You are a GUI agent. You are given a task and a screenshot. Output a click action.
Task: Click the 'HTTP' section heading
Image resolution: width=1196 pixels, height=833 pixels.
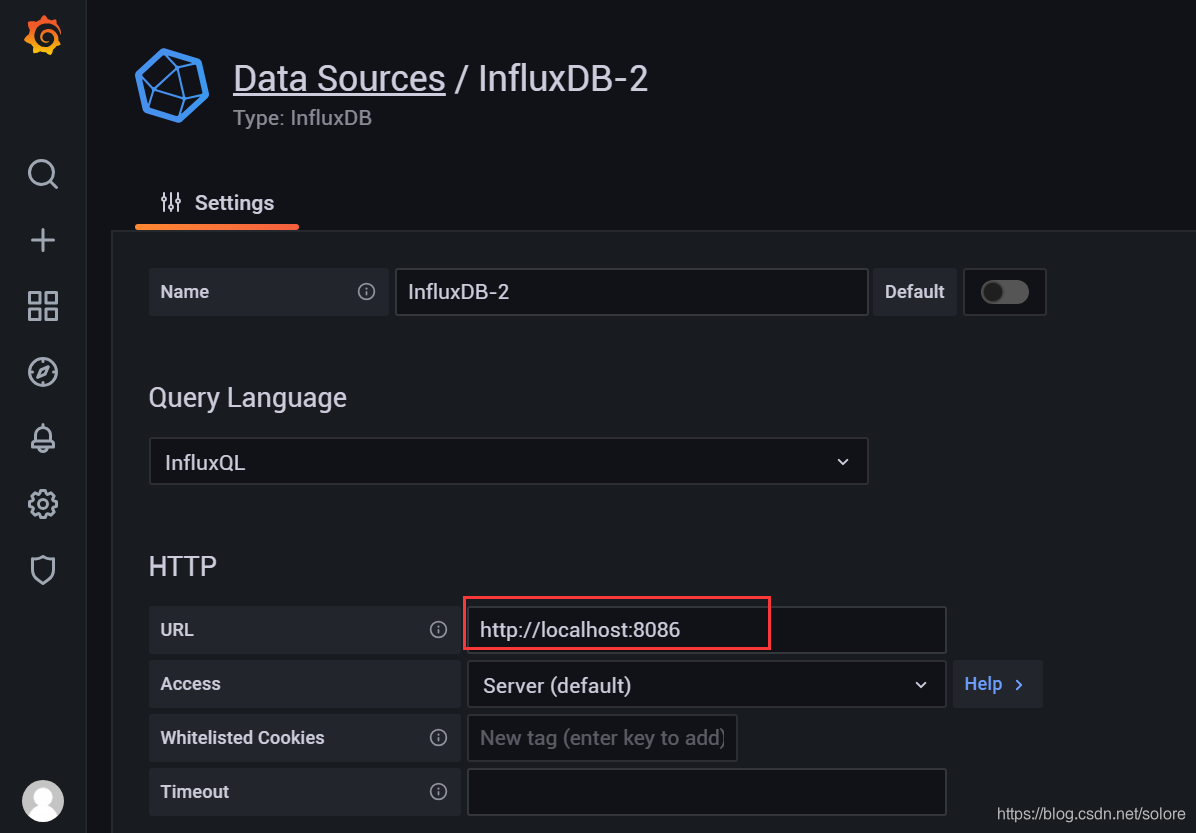tap(182, 566)
